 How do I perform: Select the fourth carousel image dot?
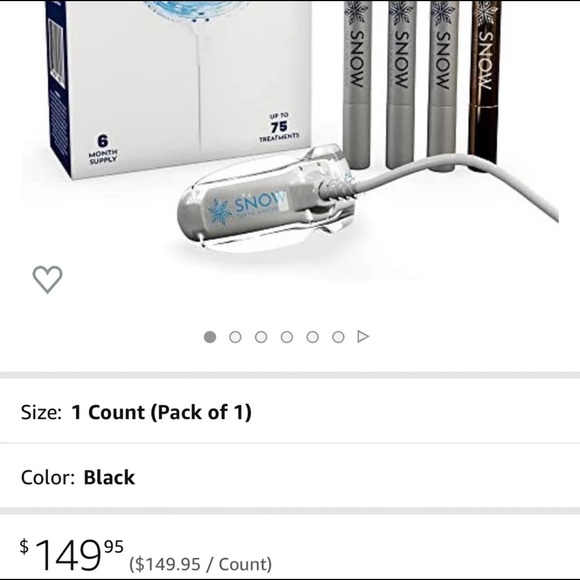coord(287,337)
